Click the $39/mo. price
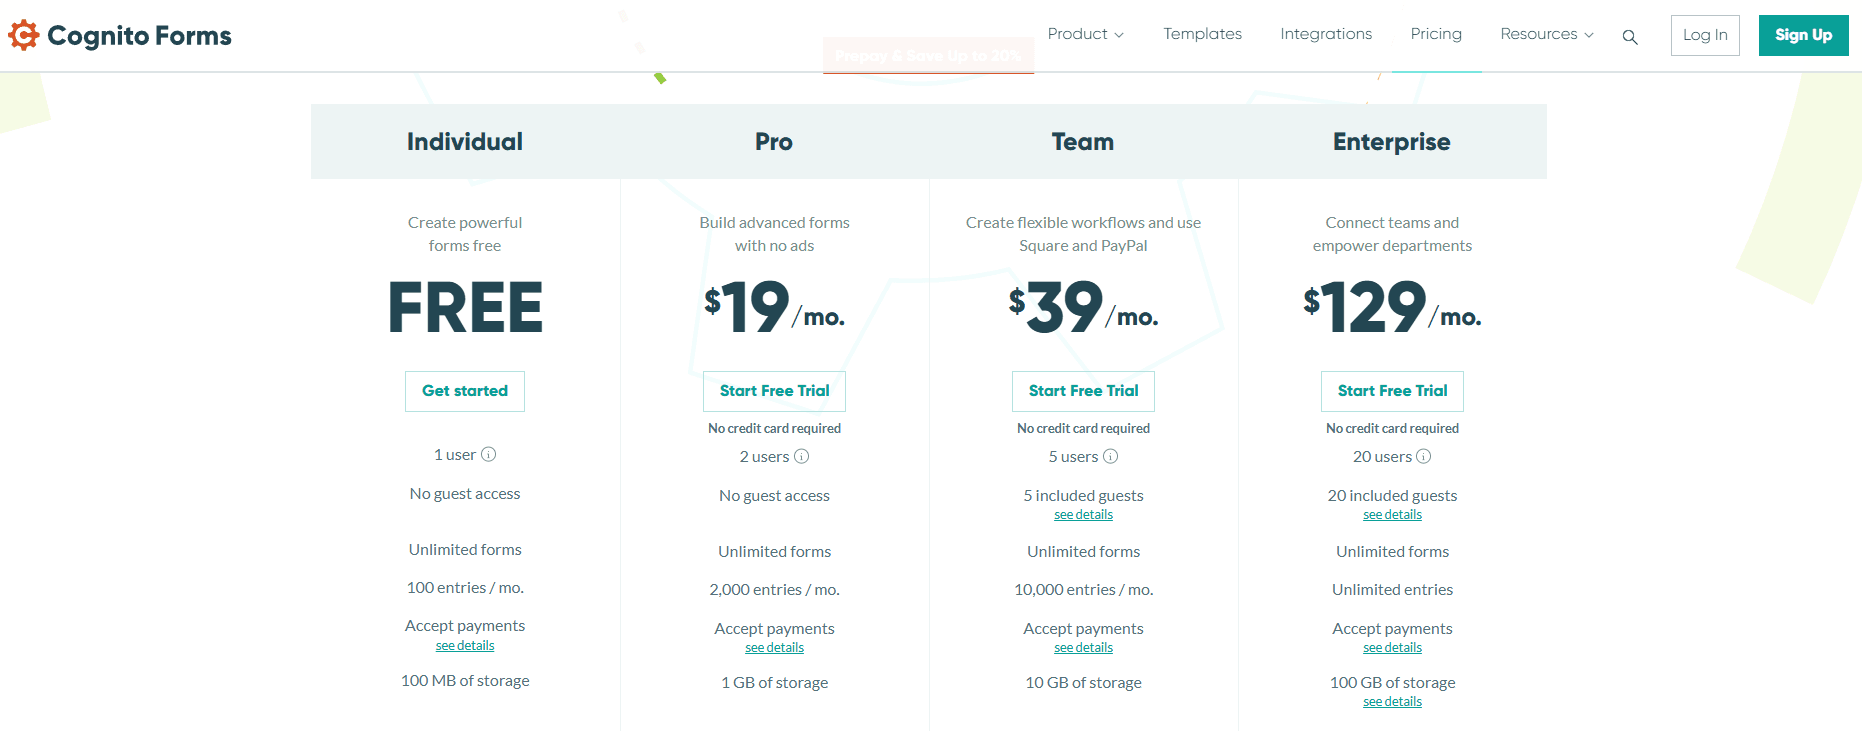The image size is (1862, 731). point(1084,307)
